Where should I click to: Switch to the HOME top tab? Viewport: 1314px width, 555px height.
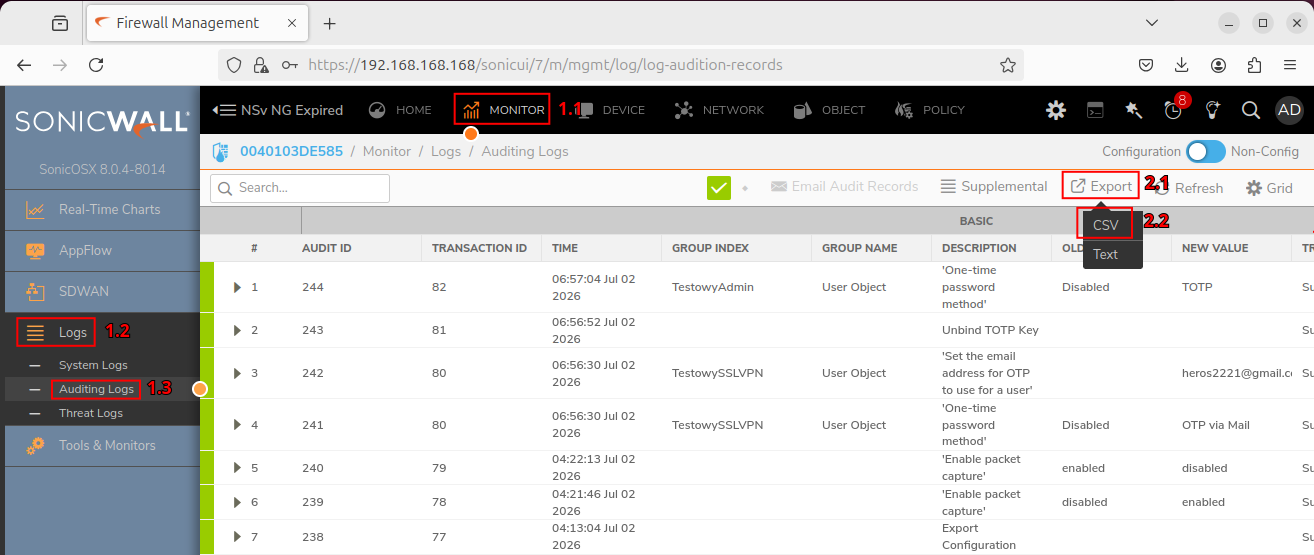click(x=400, y=110)
